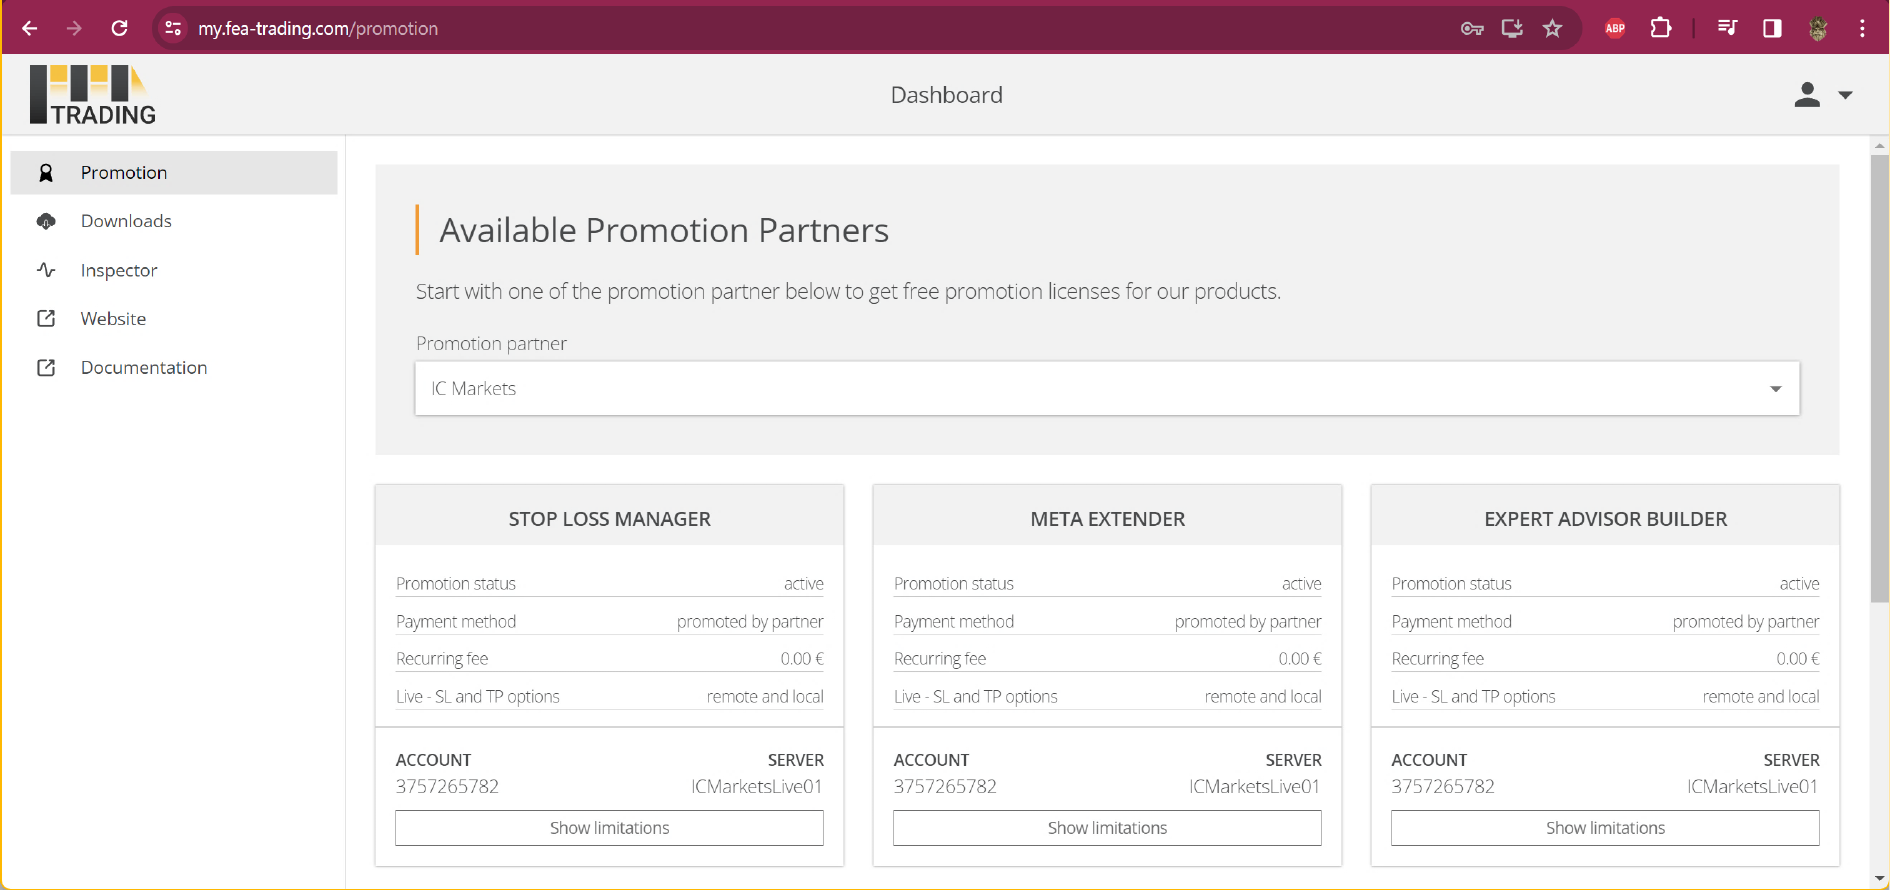The image size is (1890, 890).
Task: Reload the page with the refresh icon
Action: click(119, 28)
